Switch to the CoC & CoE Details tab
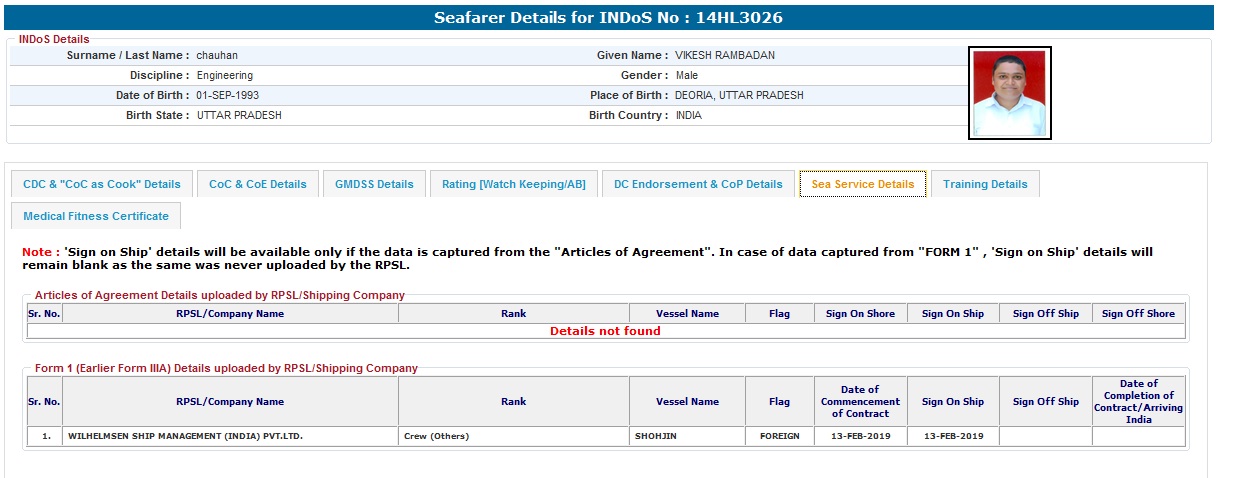Viewport: 1236px width, 478px height. 258,184
